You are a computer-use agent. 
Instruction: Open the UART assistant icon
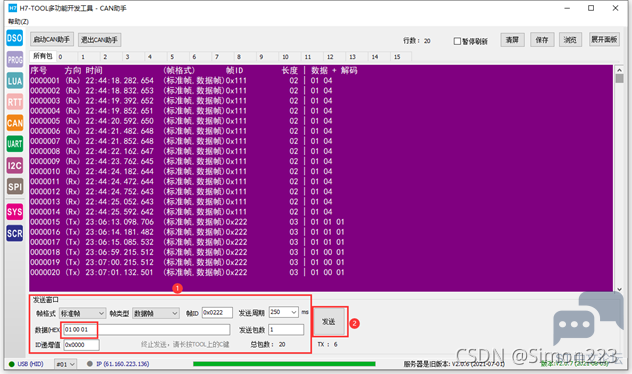pos(15,144)
